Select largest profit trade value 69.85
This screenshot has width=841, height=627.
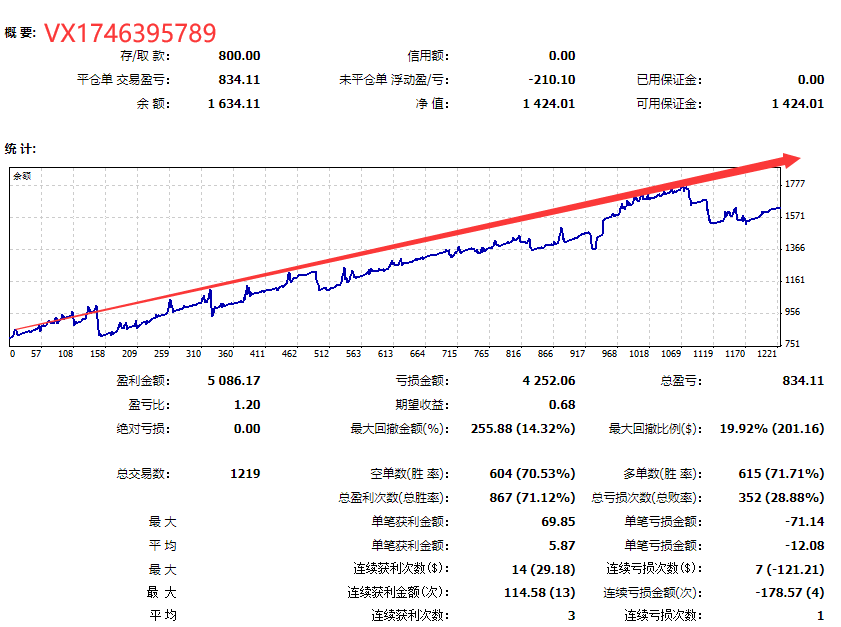pos(558,522)
